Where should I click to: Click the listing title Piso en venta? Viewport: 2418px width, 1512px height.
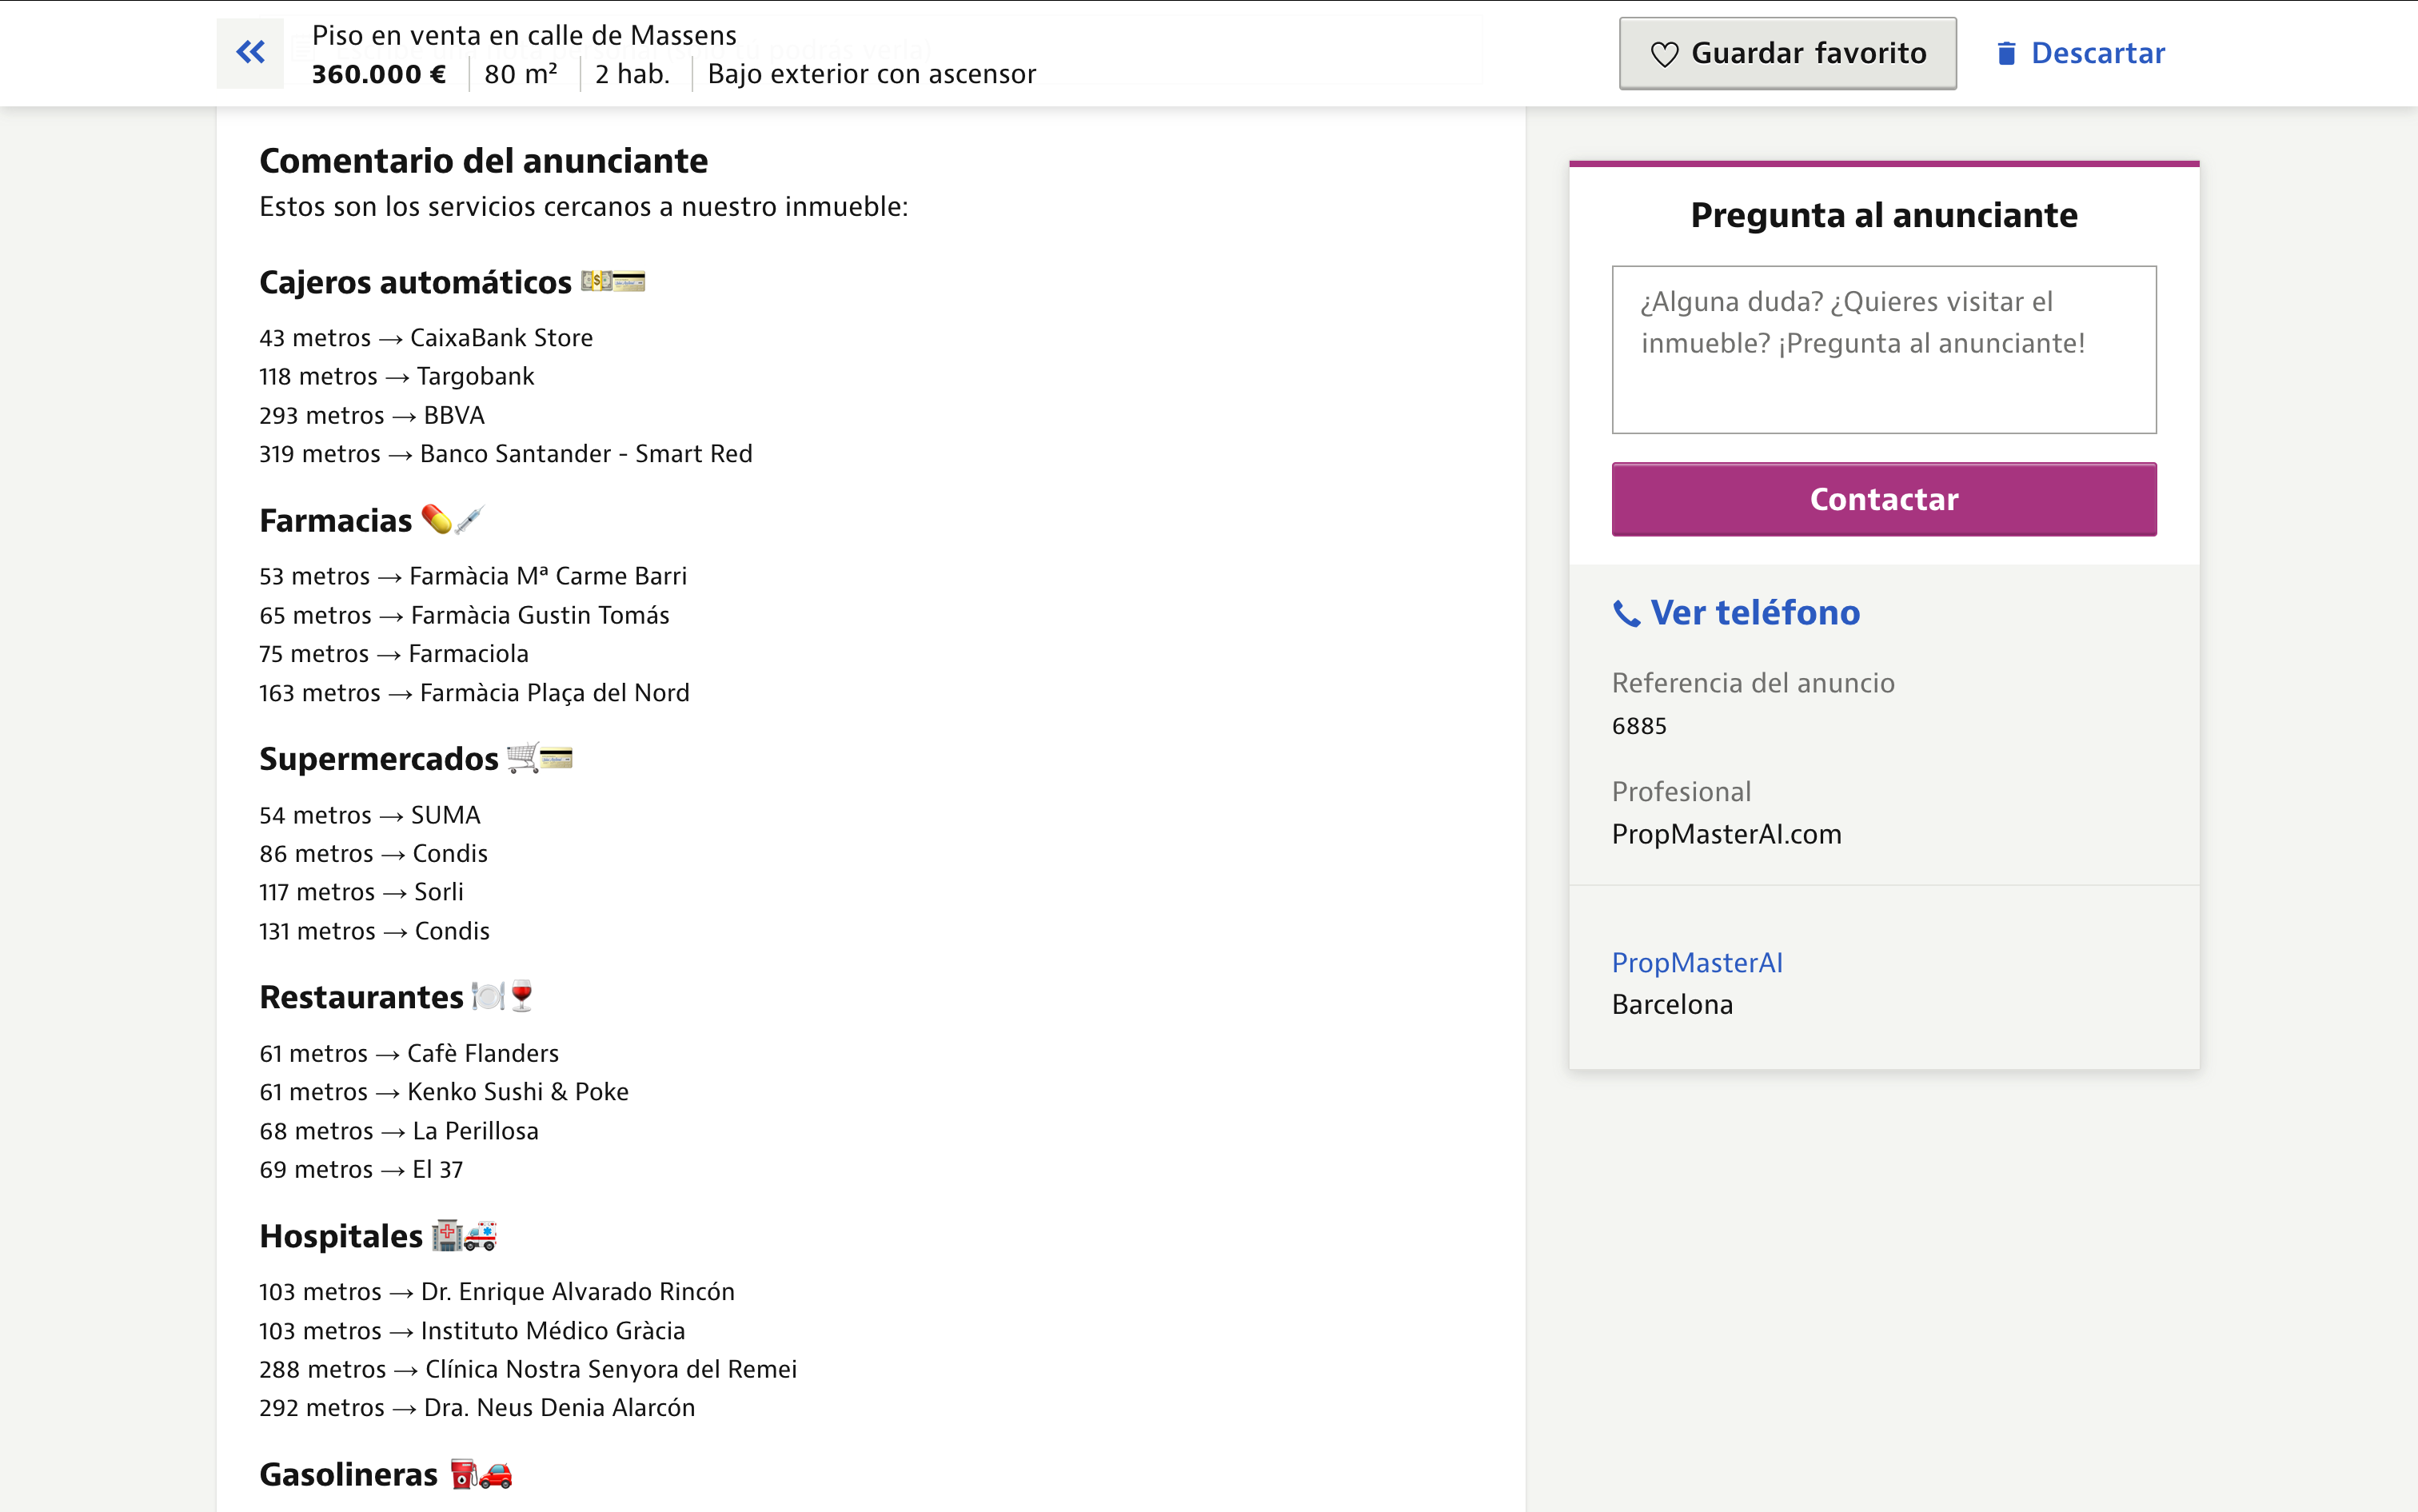click(524, 35)
